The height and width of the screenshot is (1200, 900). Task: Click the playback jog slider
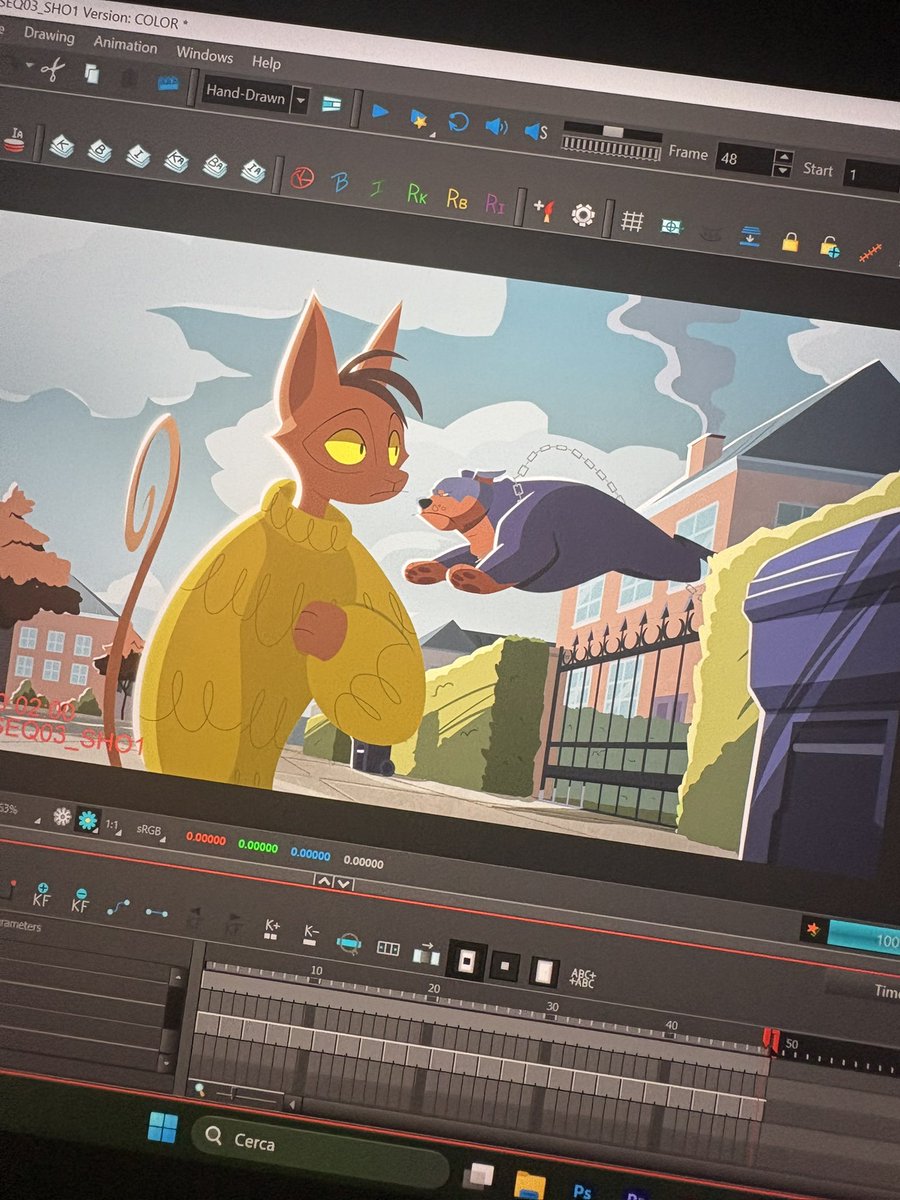tap(611, 139)
